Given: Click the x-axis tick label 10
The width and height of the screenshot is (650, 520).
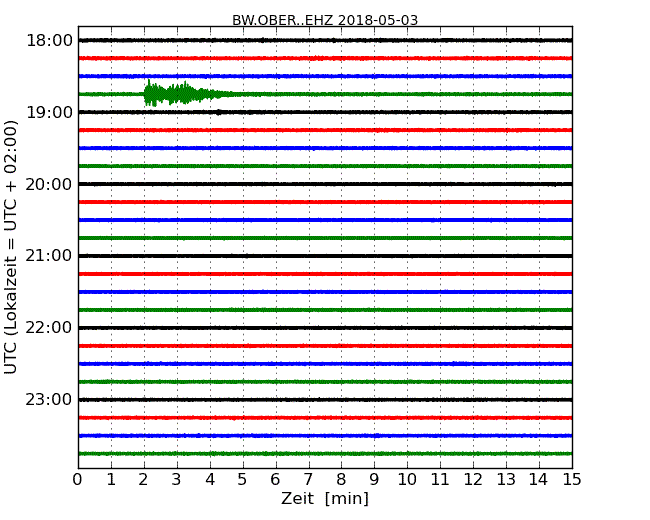Looking at the screenshot, I should [407, 480].
